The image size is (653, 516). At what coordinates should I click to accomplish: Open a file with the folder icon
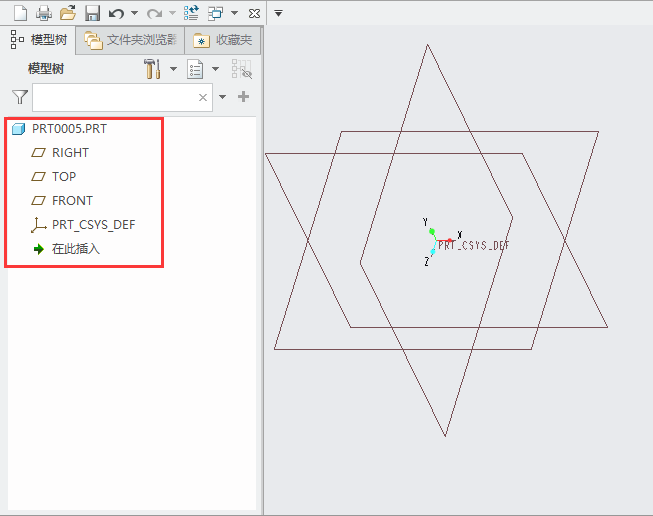tap(68, 13)
